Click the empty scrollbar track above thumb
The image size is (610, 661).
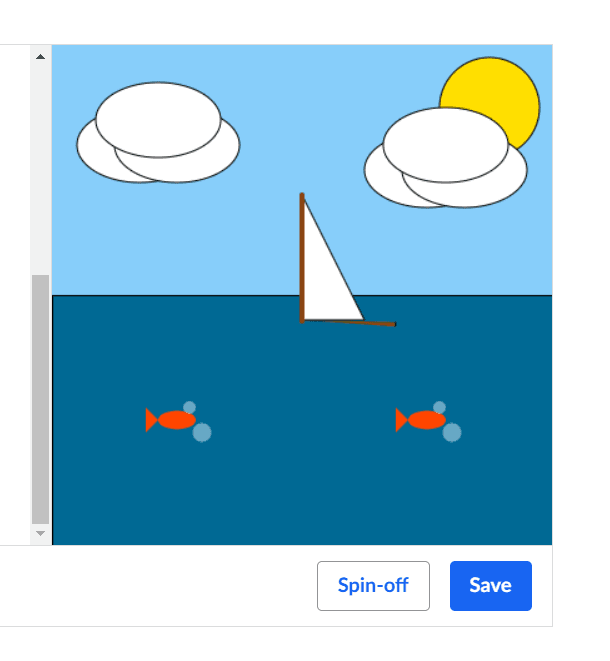(40, 169)
